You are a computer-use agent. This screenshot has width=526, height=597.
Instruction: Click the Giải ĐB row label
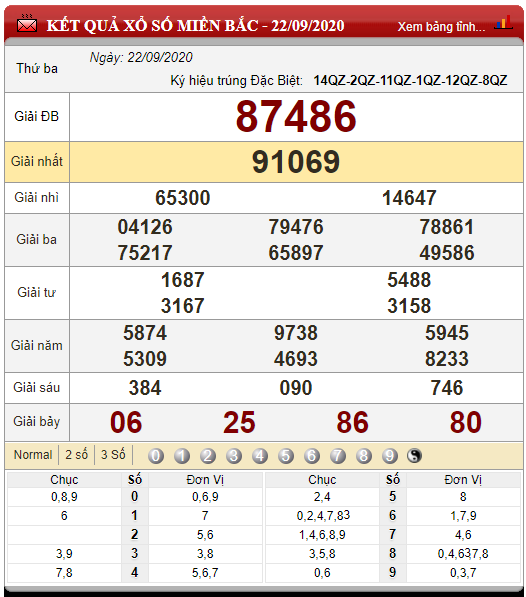click(37, 117)
